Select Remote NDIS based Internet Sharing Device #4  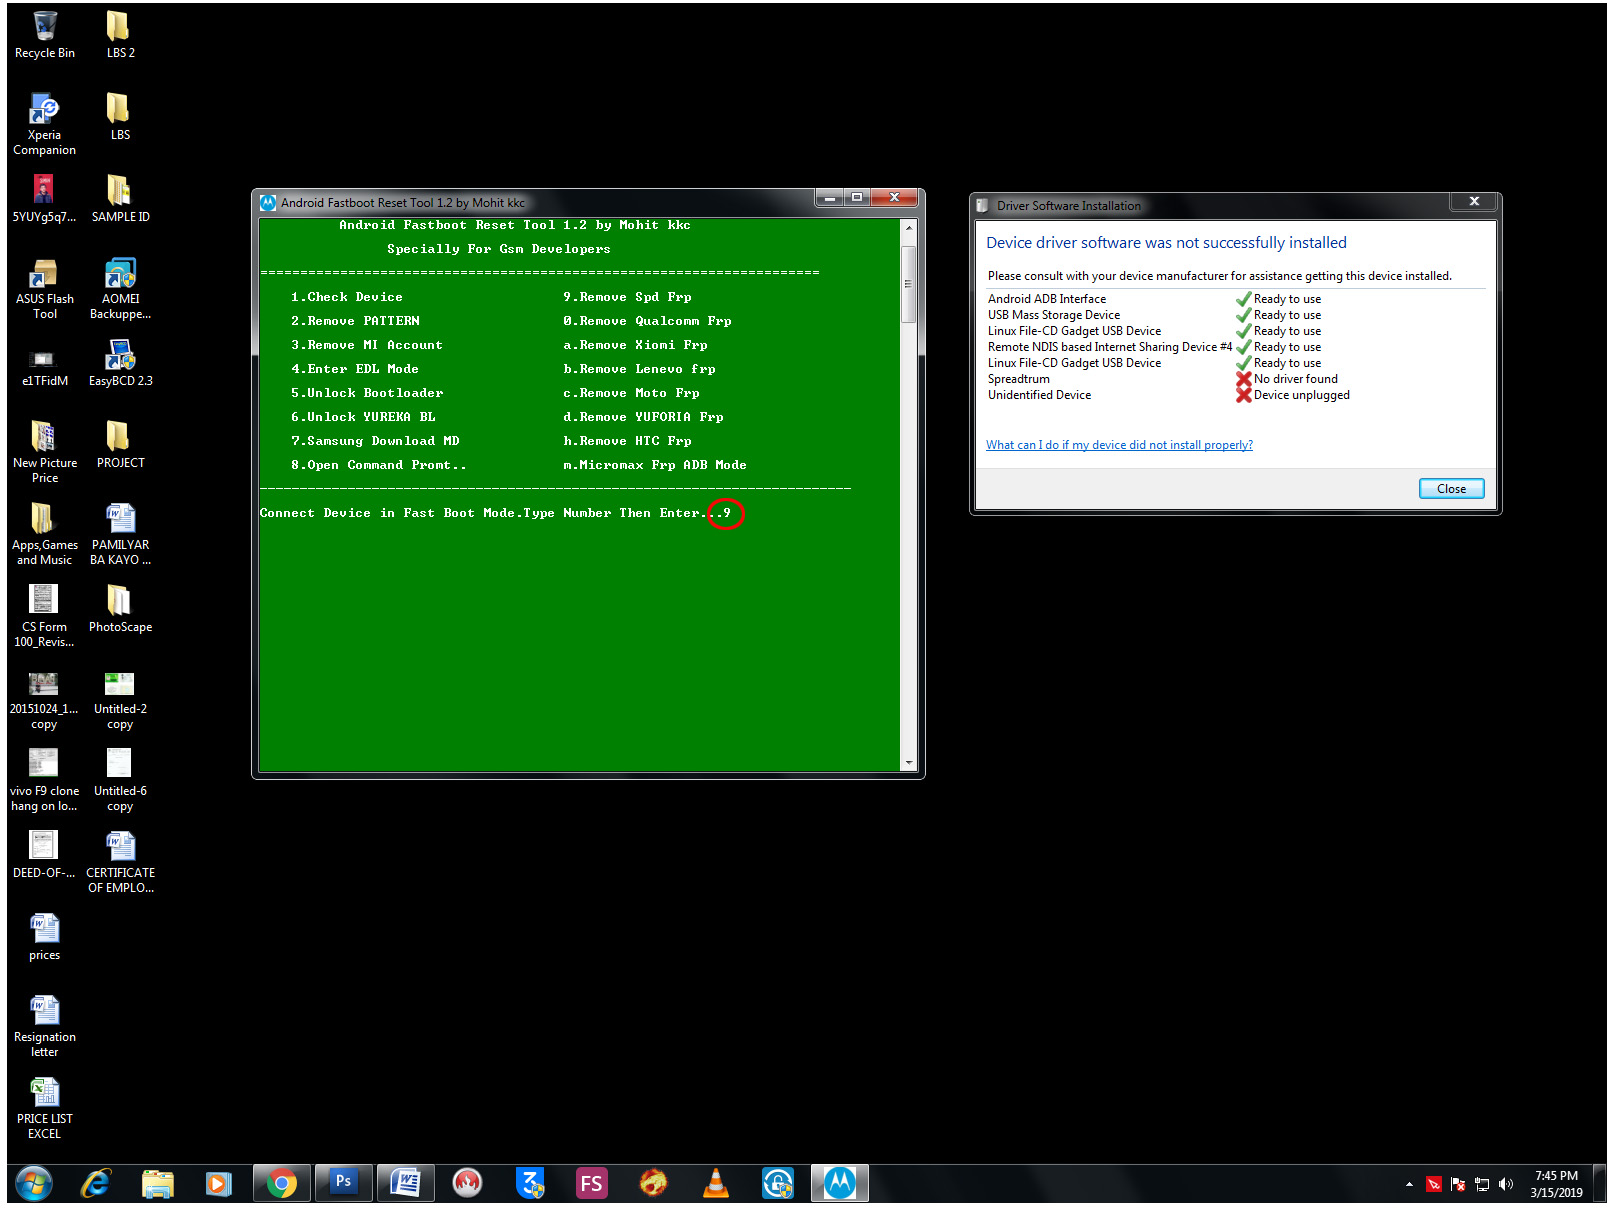(1168, 347)
